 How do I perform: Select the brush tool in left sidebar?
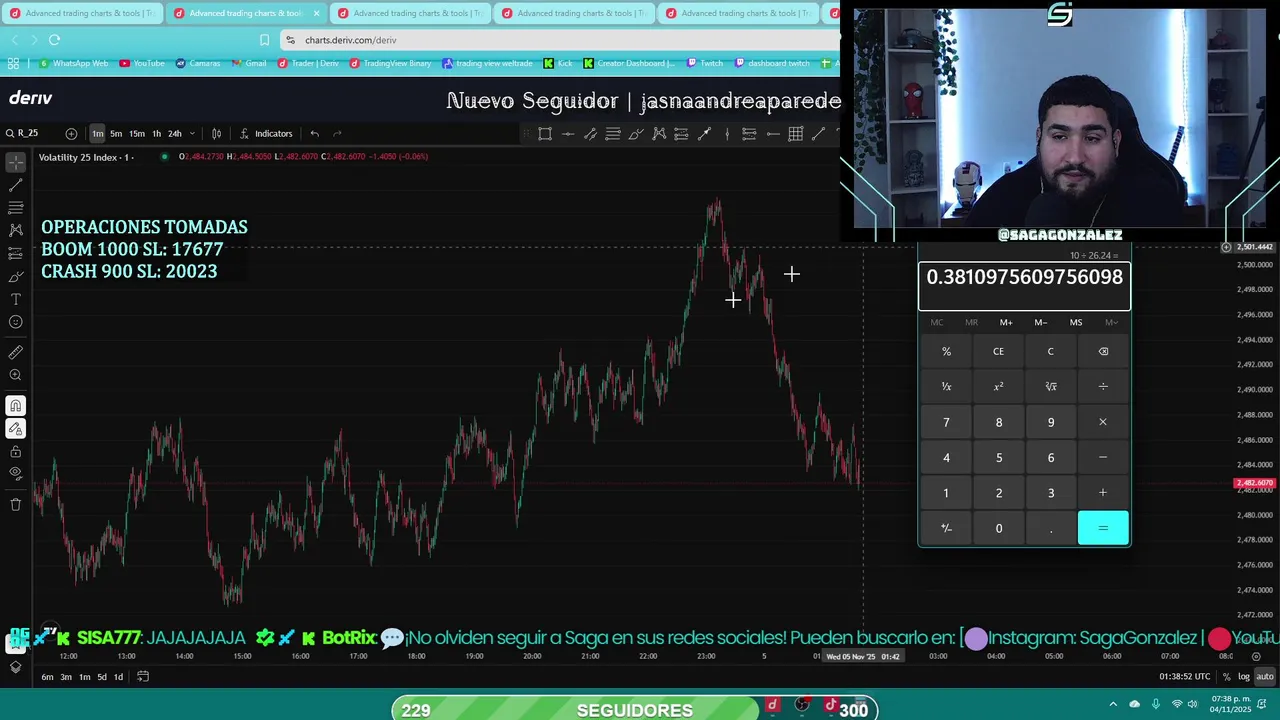click(15, 277)
